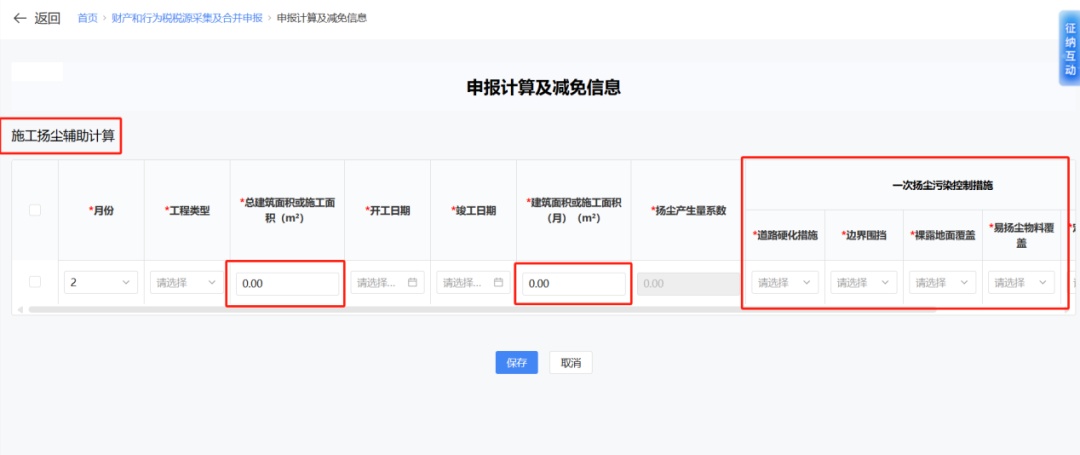Open the 裸露地面覆盖 dropdown
This screenshot has height=455, width=1080.
[942, 283]
